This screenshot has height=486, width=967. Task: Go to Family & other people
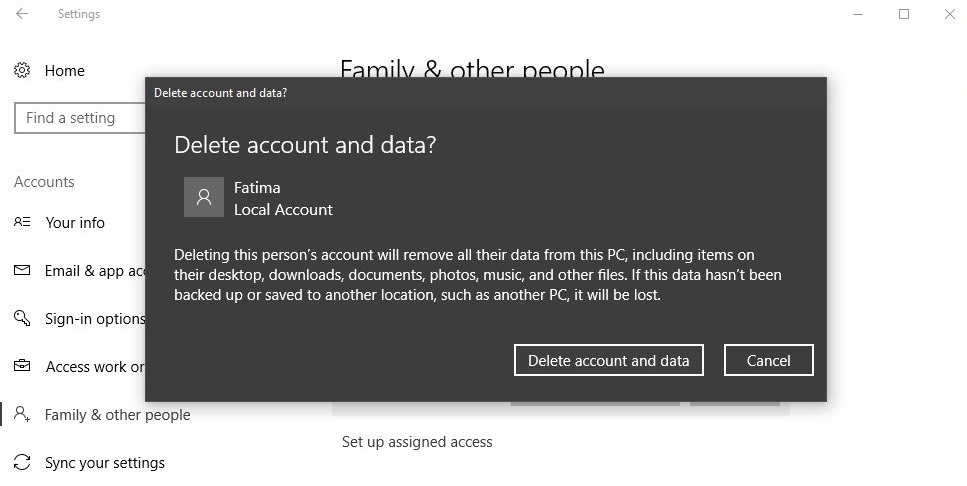(x=118, y=415)
